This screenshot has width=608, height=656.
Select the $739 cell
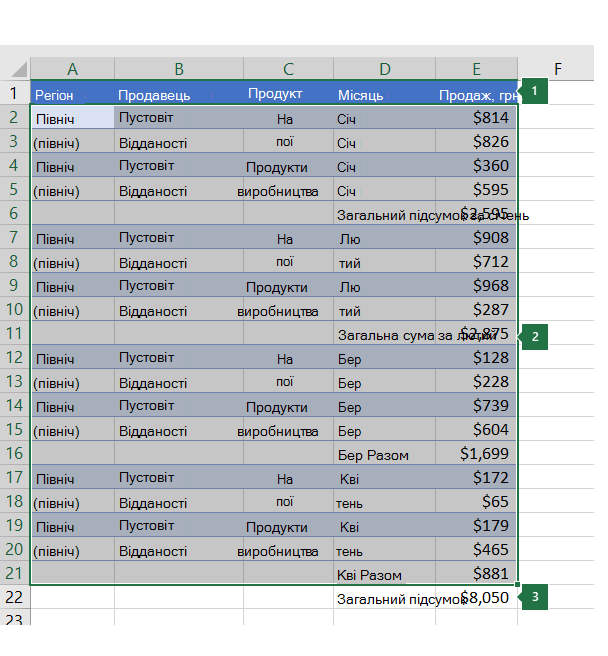click(476, 405)
